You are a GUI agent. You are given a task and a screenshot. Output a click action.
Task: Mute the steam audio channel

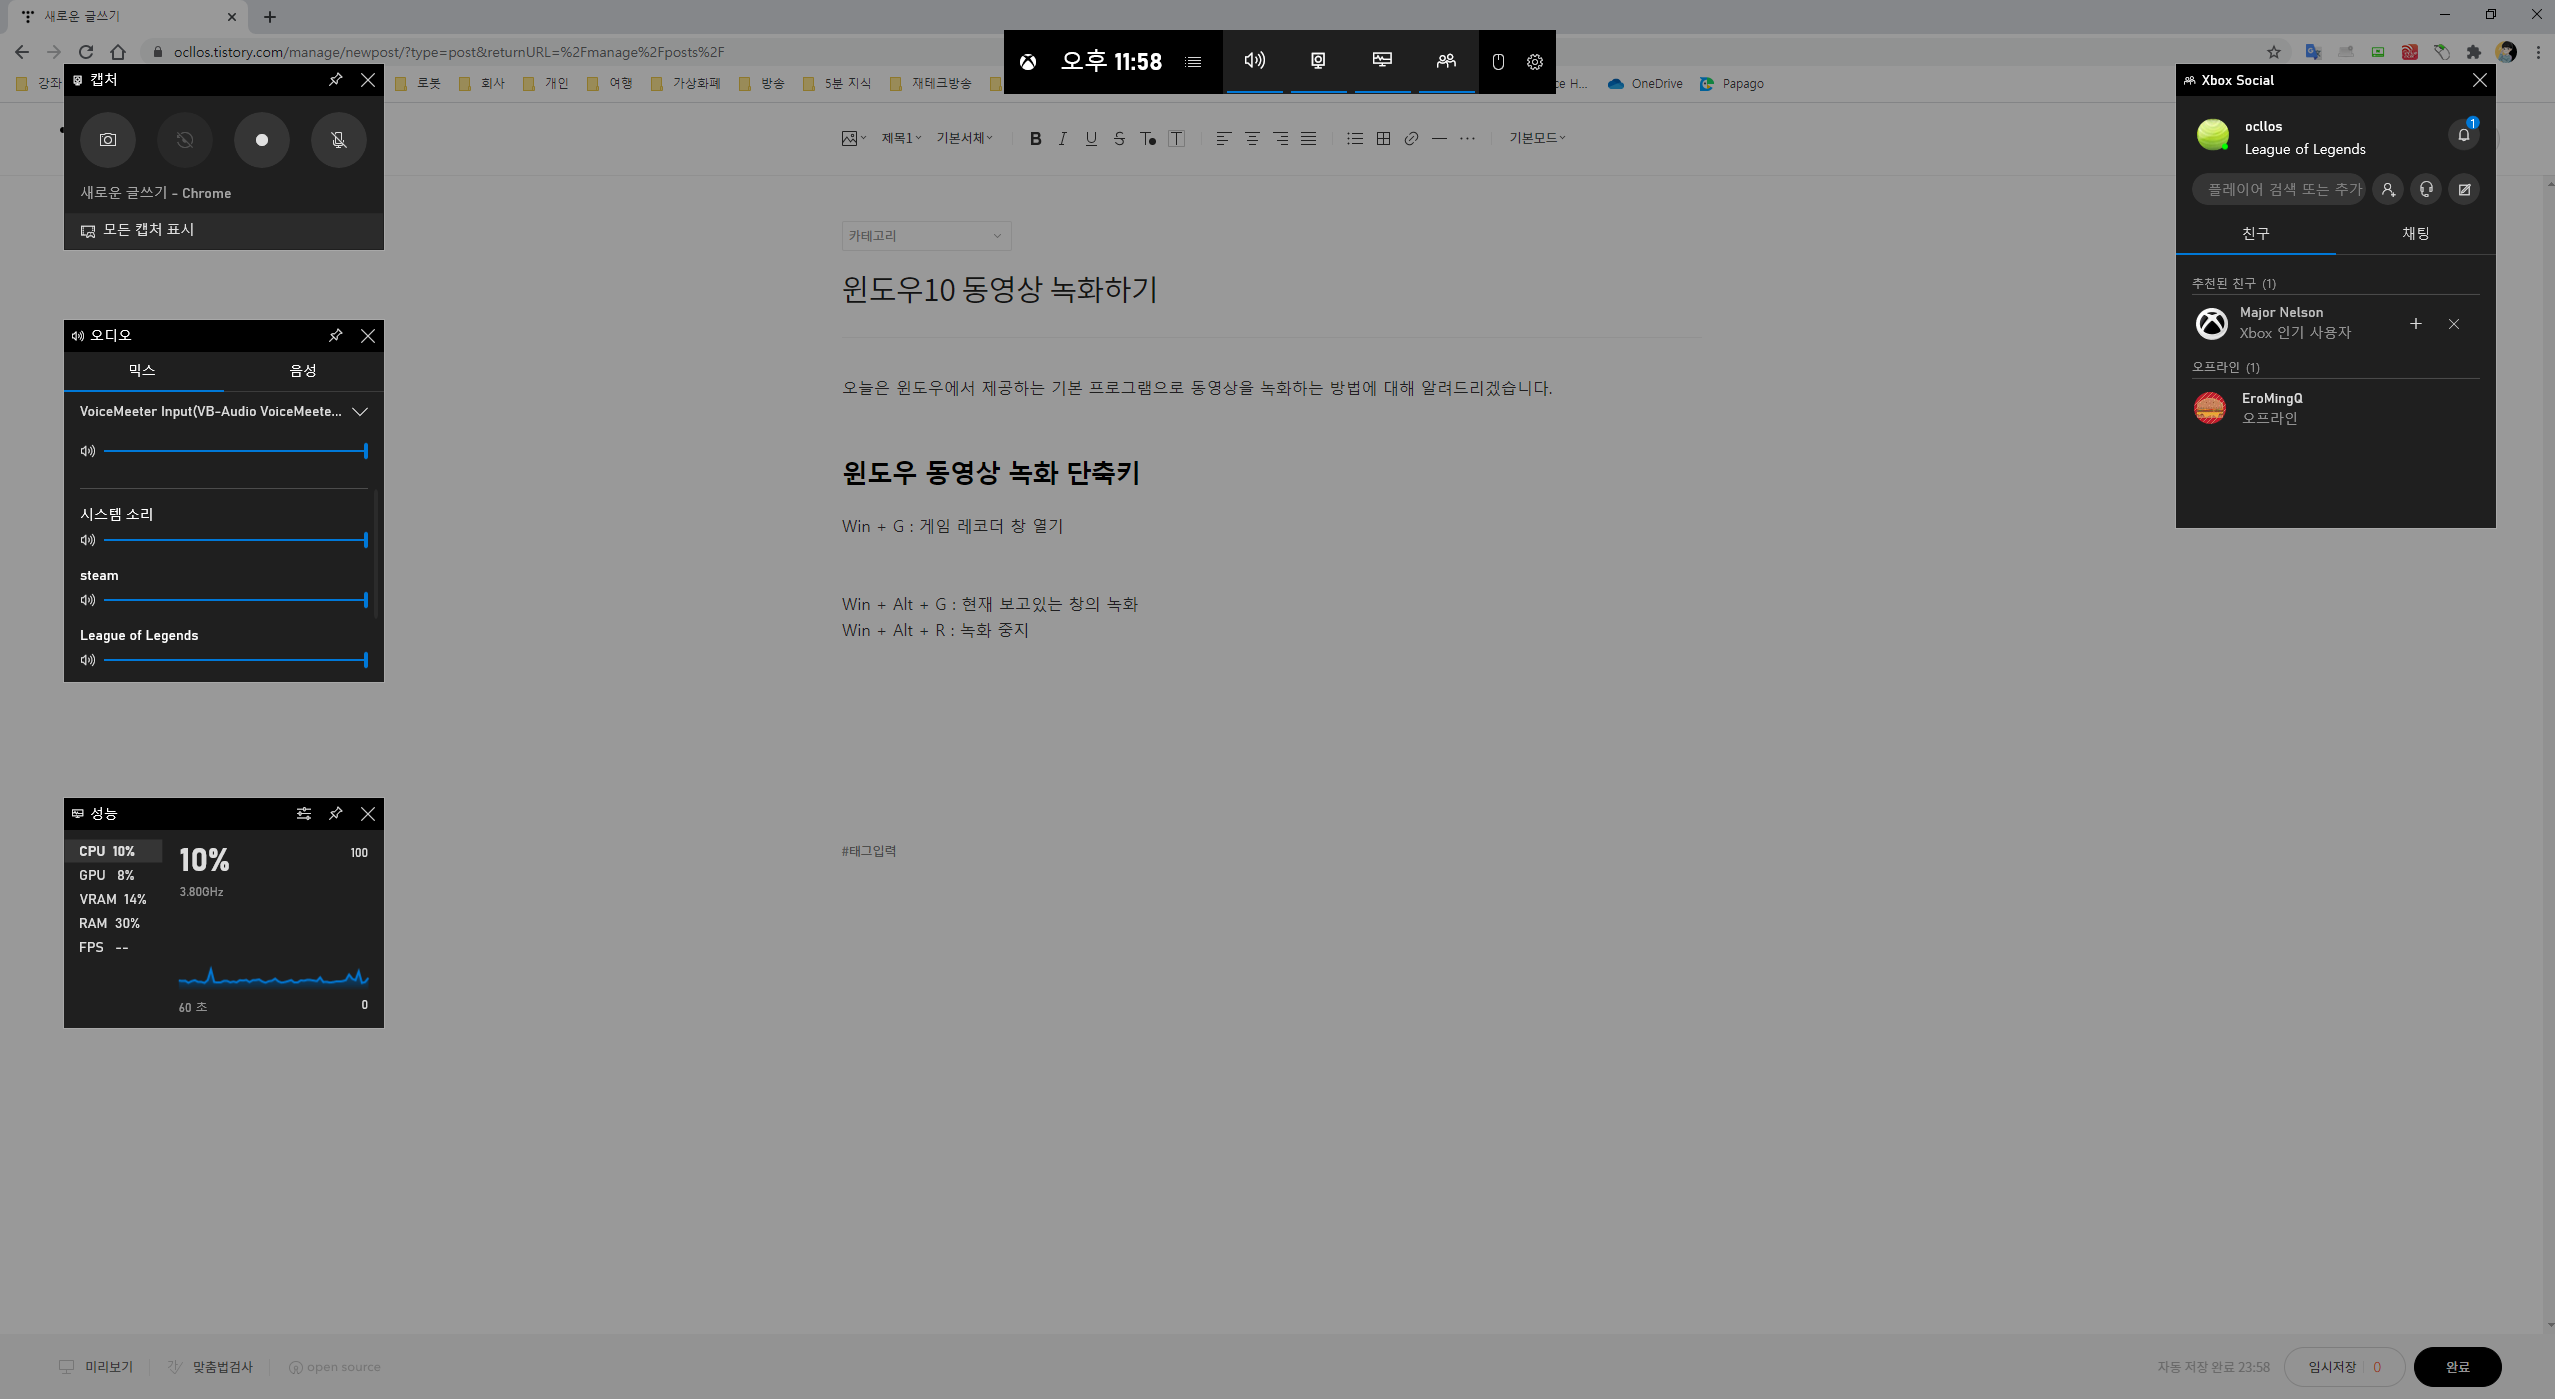pos(88,600)
